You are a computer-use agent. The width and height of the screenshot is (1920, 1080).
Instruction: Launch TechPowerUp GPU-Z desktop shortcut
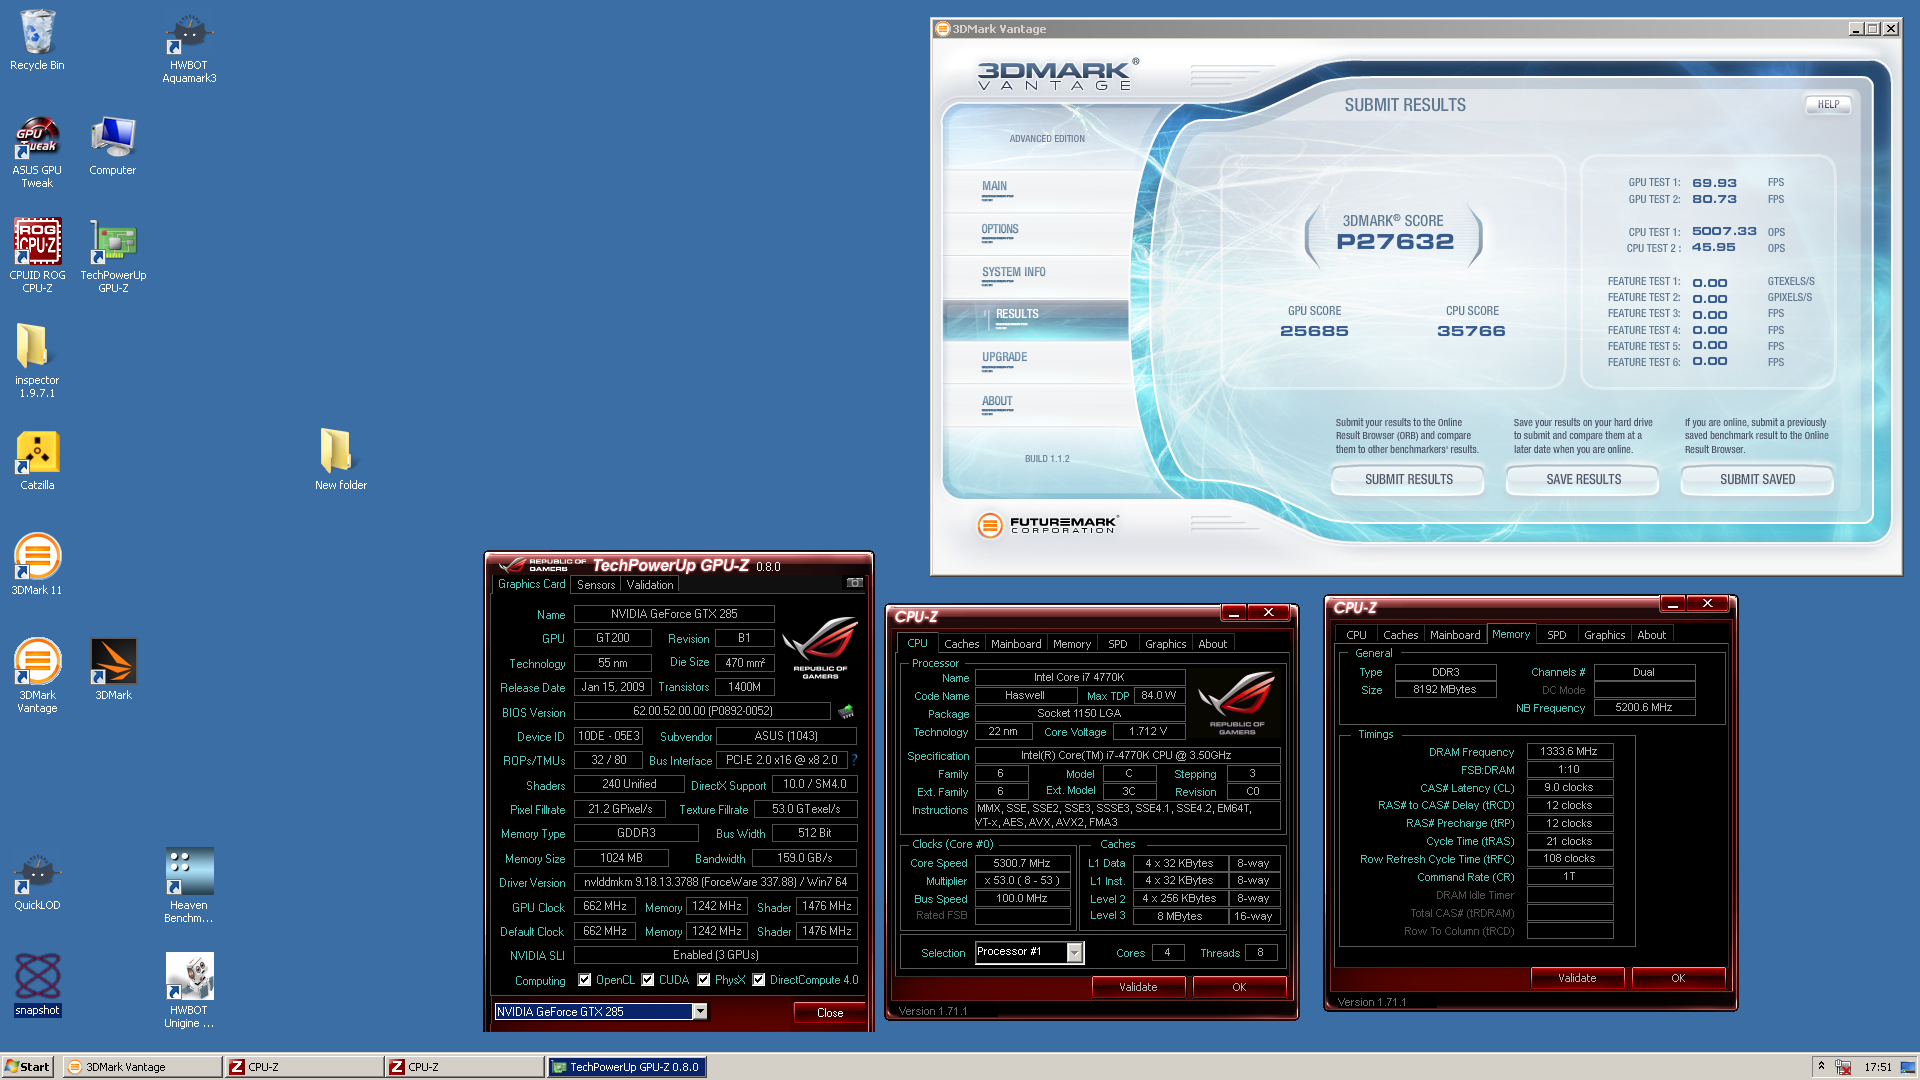tap(113, 256)
